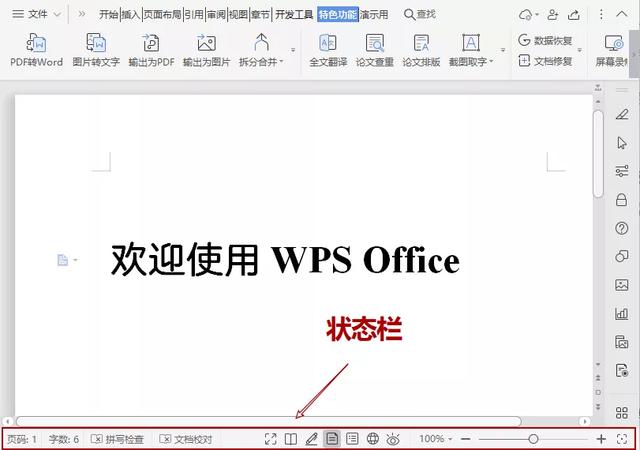The height and width of the screenshot is (450, 640).
Task: Switch to reading layout view
Action: coord(291,439)
